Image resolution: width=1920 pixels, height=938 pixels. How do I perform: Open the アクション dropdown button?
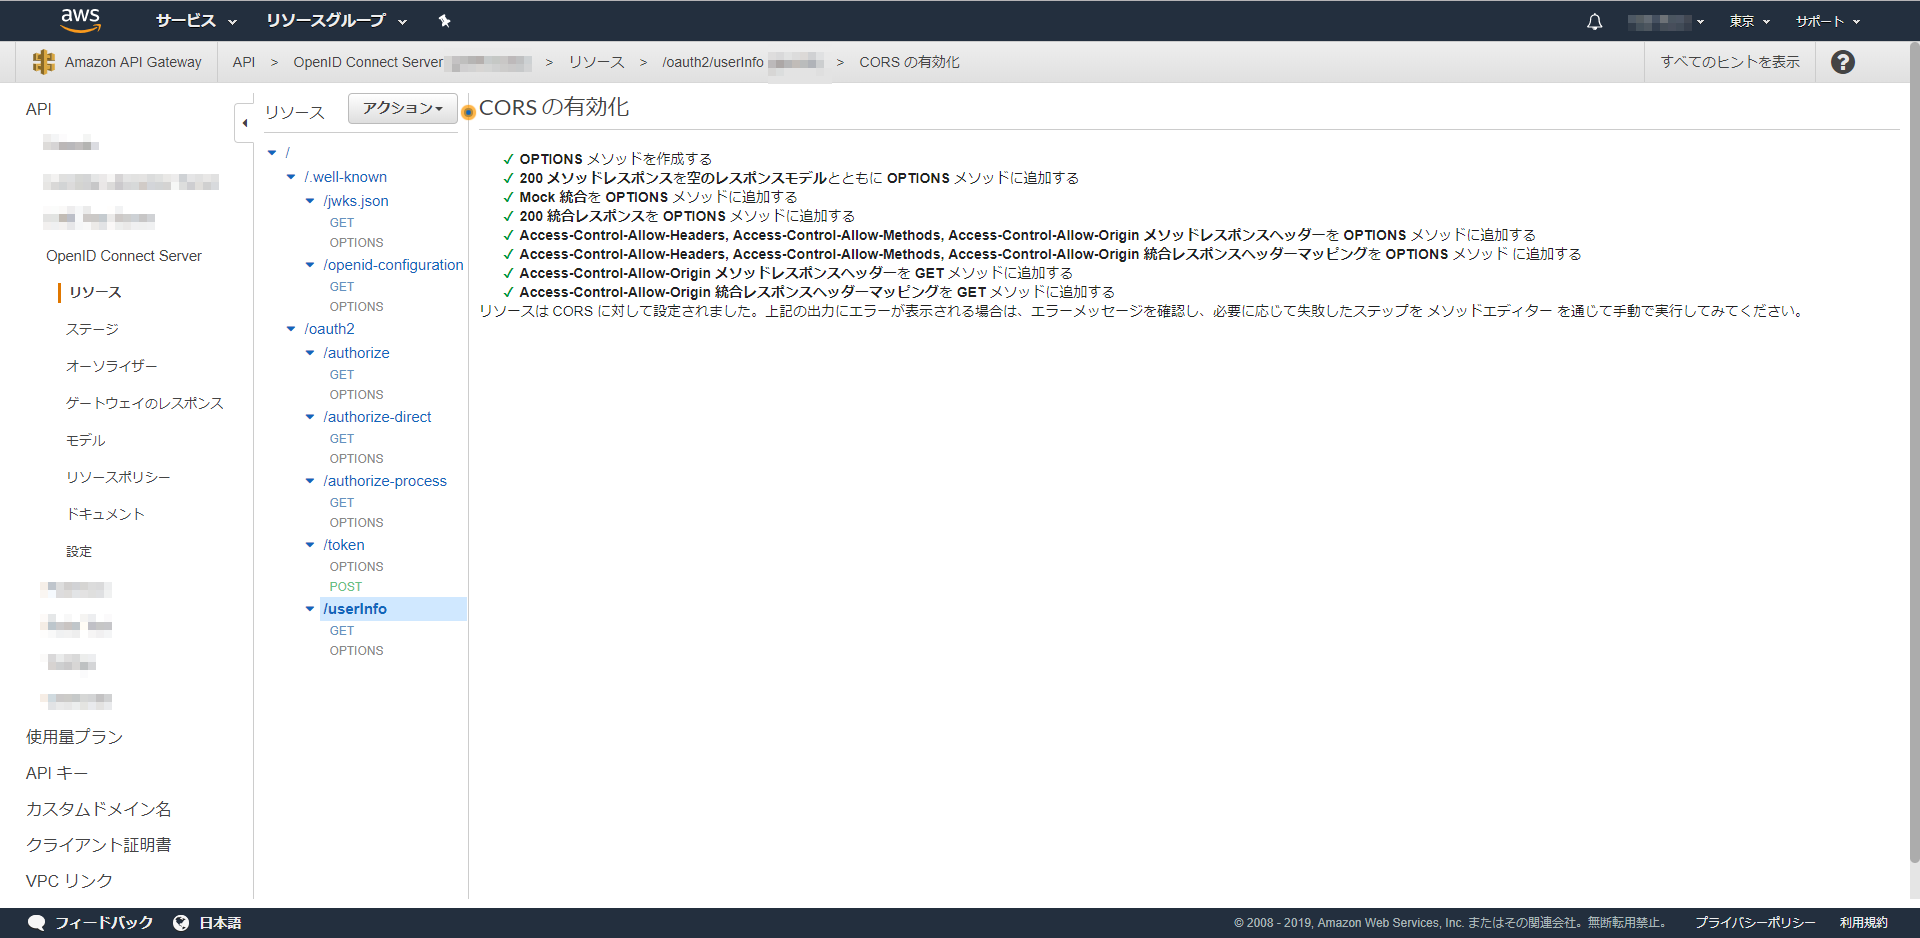(402, 108)
